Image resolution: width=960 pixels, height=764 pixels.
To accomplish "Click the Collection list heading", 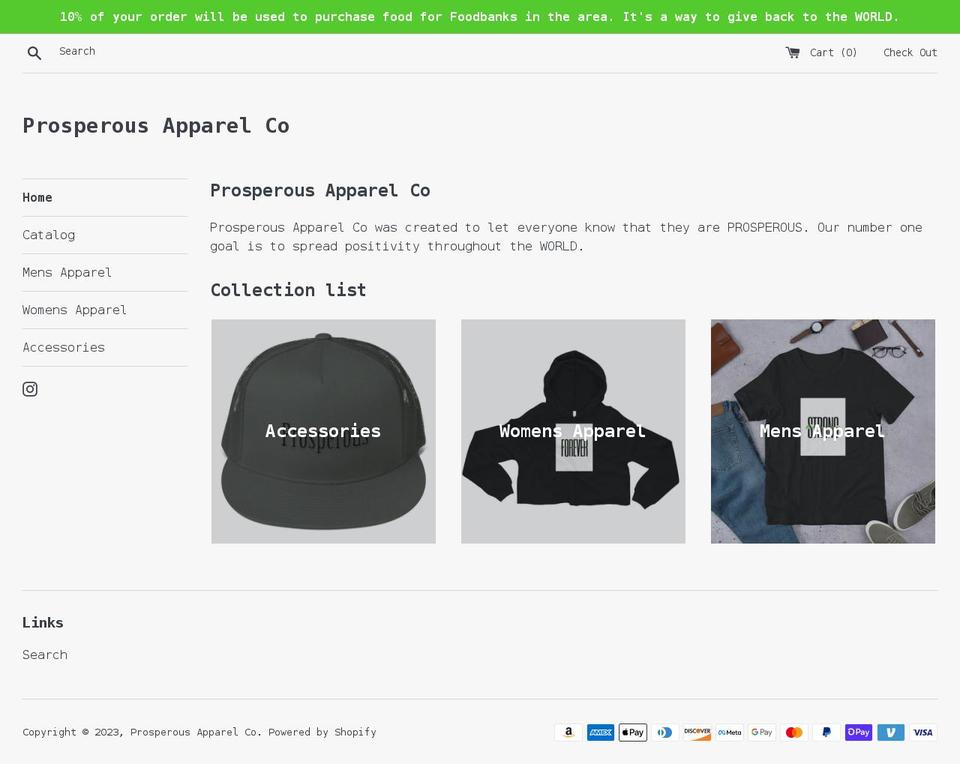I will click(288, 290).
